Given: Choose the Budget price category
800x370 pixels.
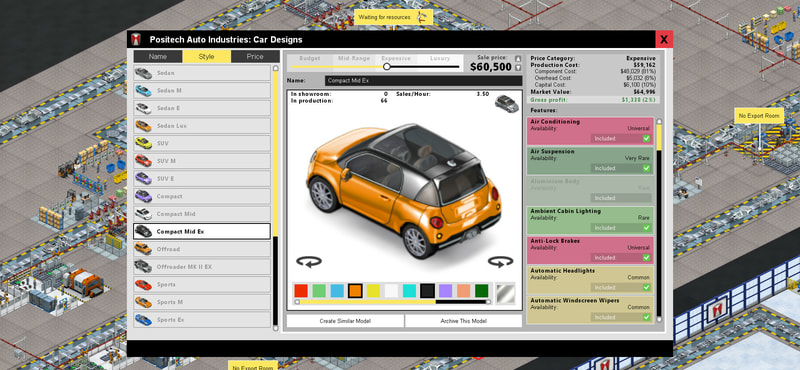Looking at the screenshot, I should tap(310, 59).
